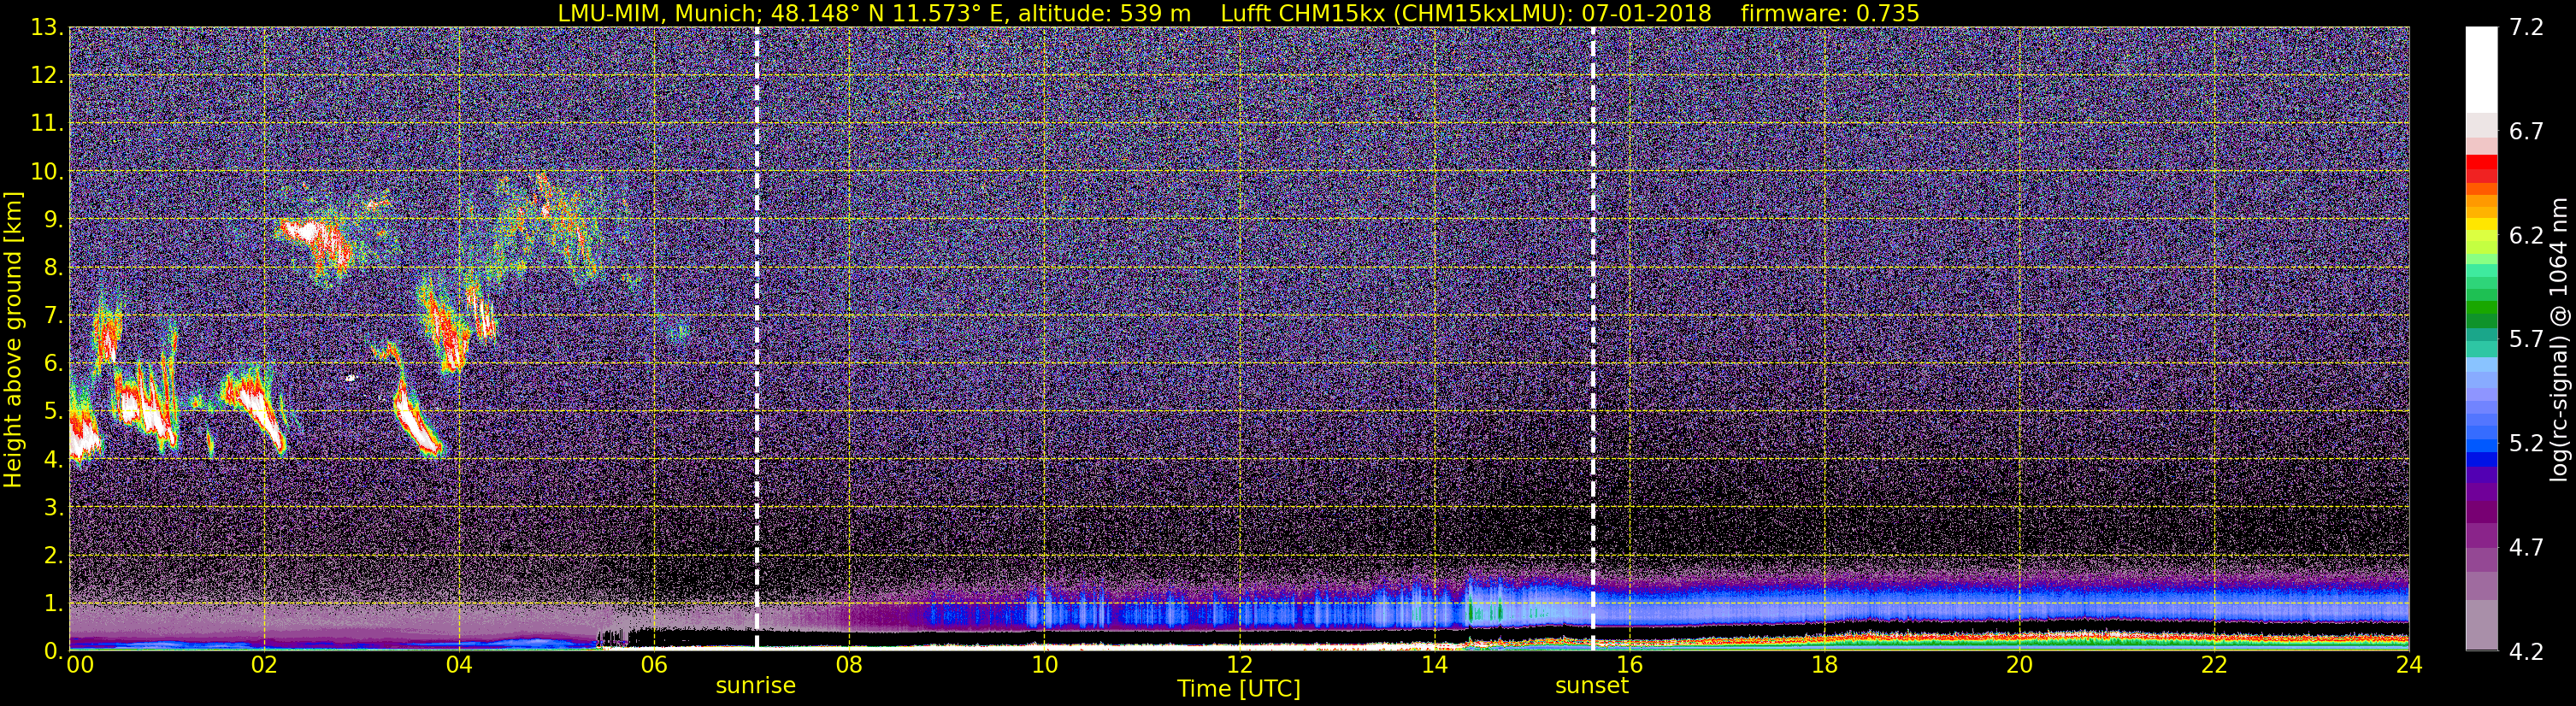Click the "24" time axis tick label
The height and width of the screenshot is (706, 2576).
(2409, 665)
